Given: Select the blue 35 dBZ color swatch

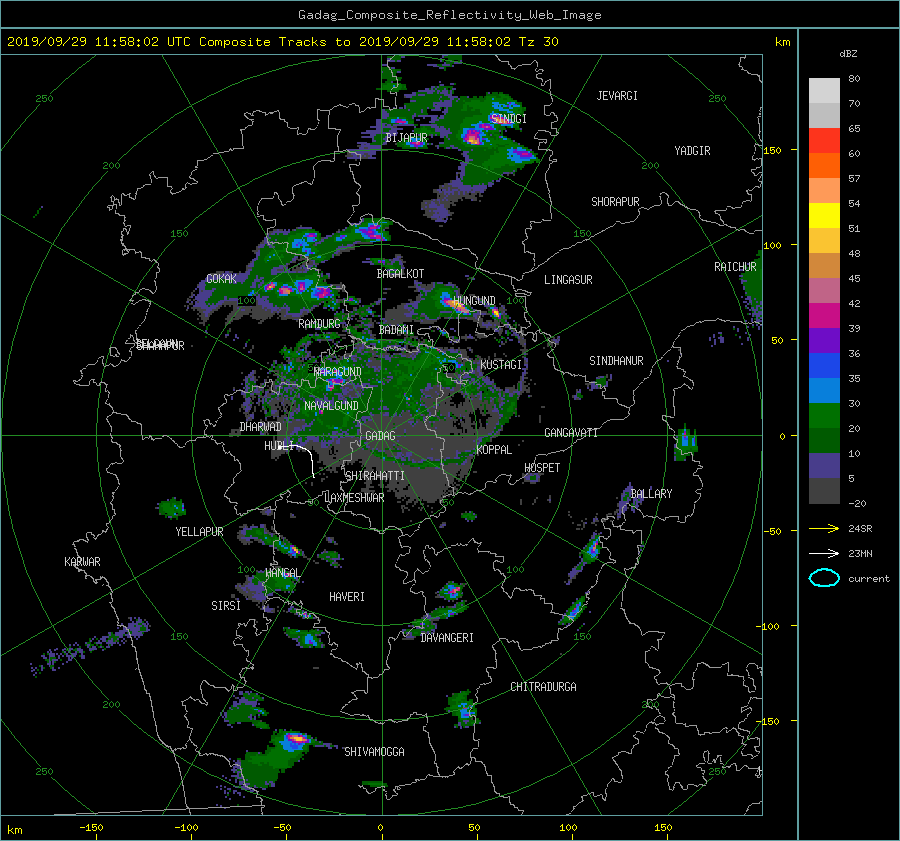Looking at the screenshot, I should click(824, 366).
